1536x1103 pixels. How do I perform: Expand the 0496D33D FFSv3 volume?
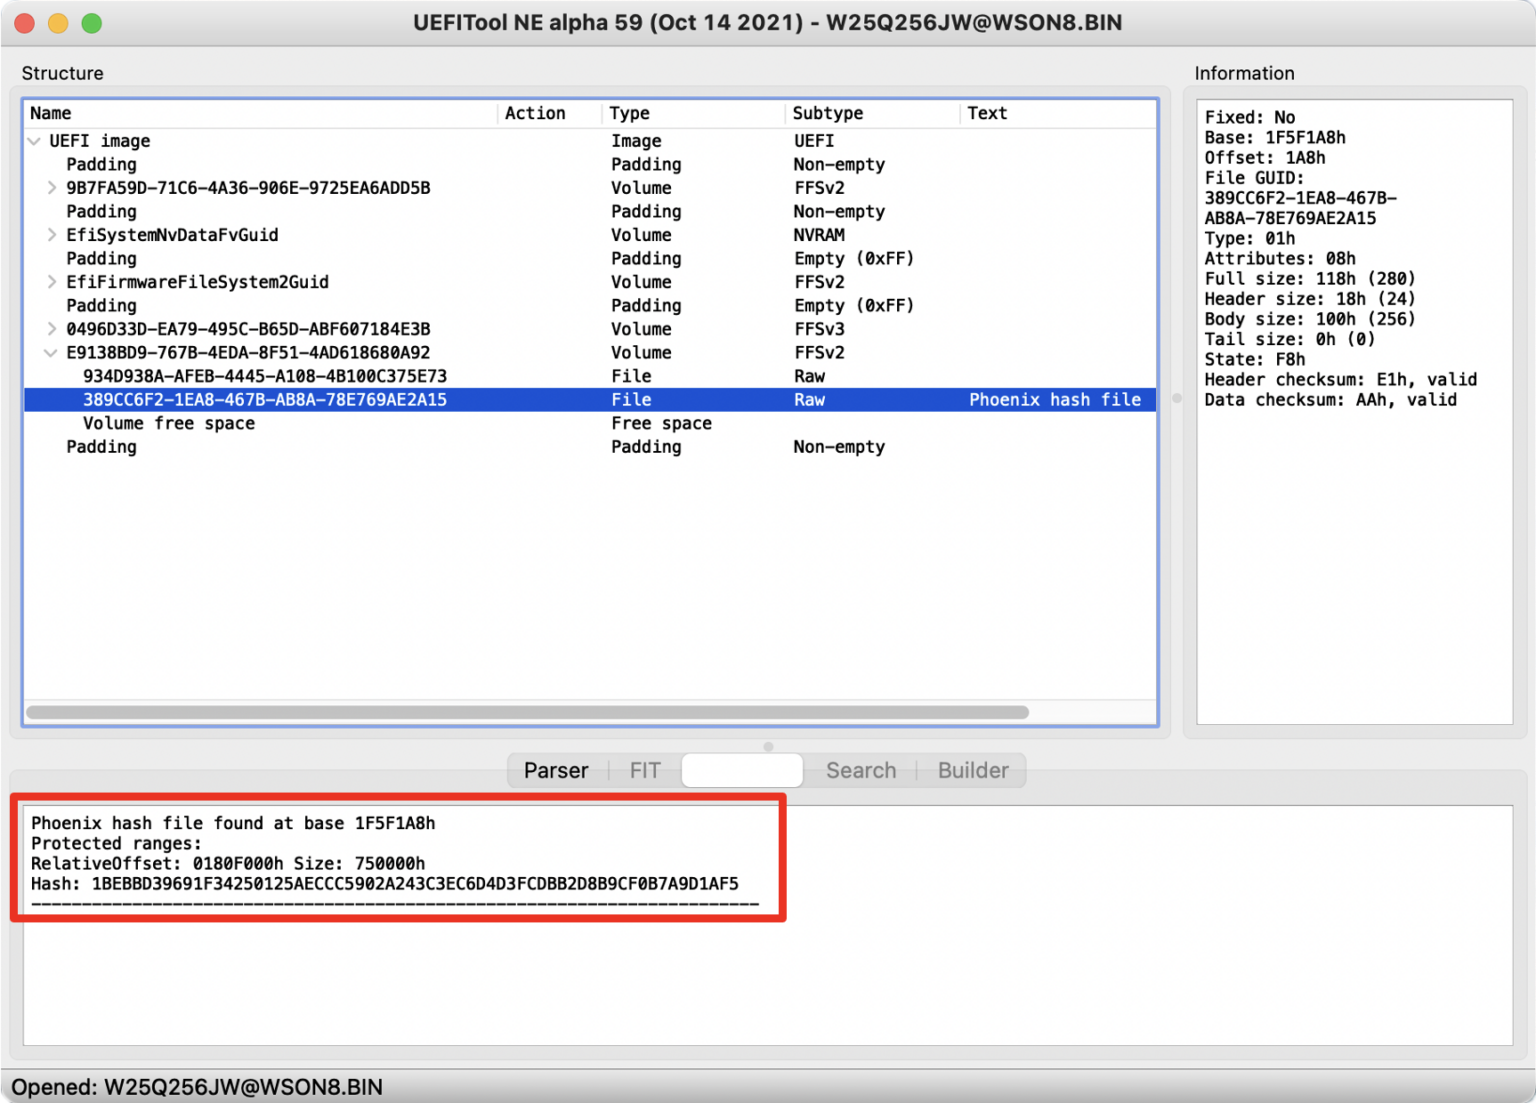click(x=51, y=328)
